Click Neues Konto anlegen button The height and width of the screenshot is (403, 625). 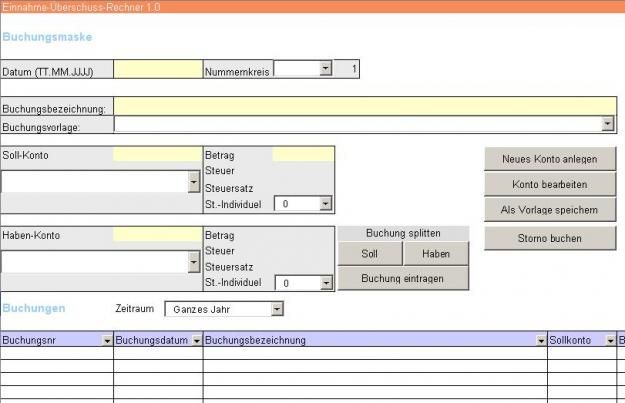point(550,159)
